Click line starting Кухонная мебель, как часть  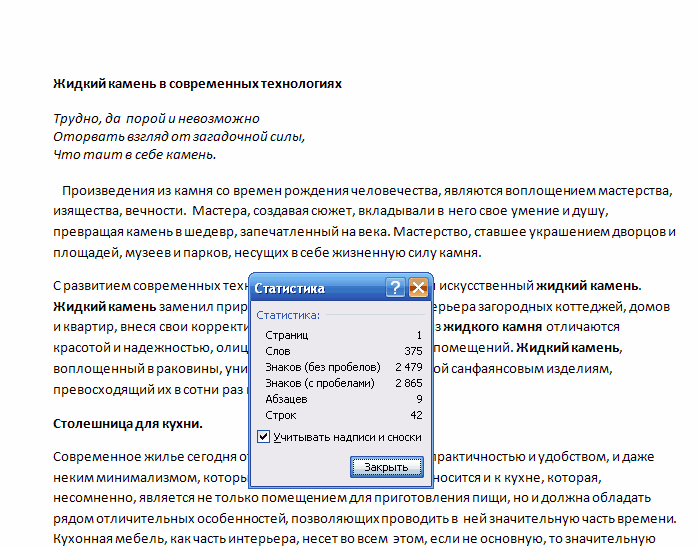click(354, 538)
